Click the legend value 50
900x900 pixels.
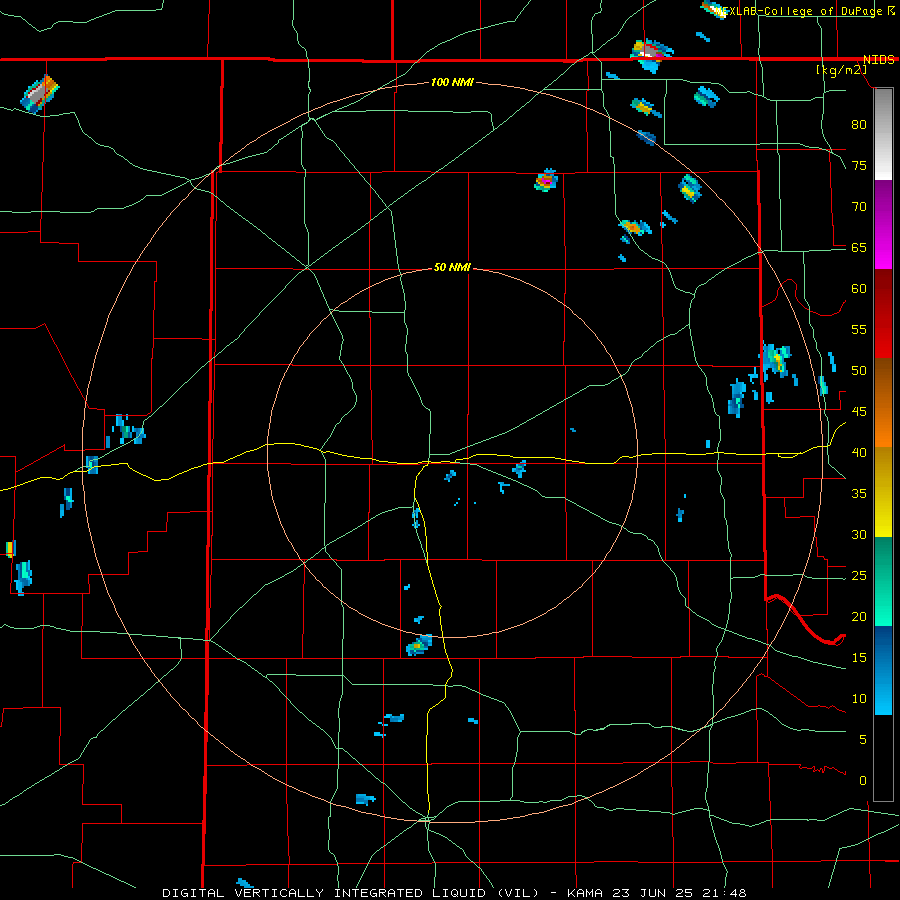[x=859, y=371]
